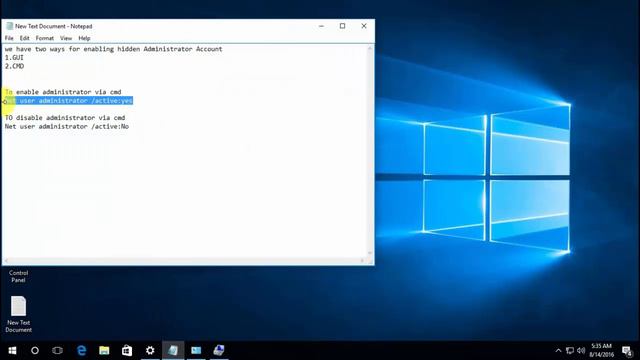Open the File menu in Notepad
This screenshot has height=360, width=640.
pos(9,38)
